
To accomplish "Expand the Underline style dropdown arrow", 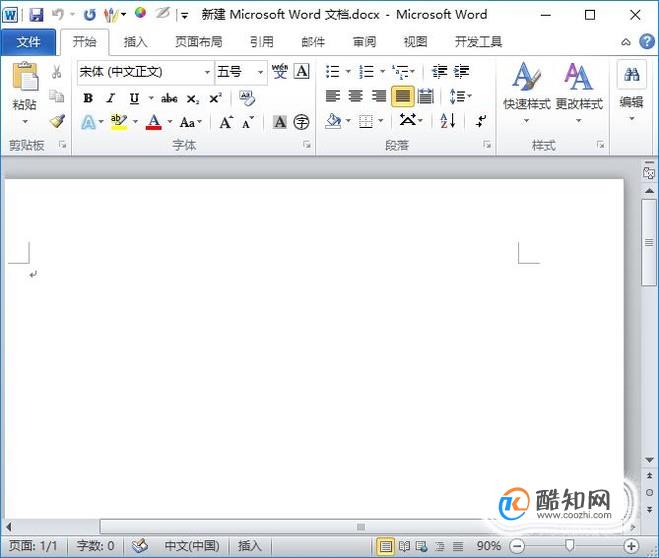I will click(151, 98).
